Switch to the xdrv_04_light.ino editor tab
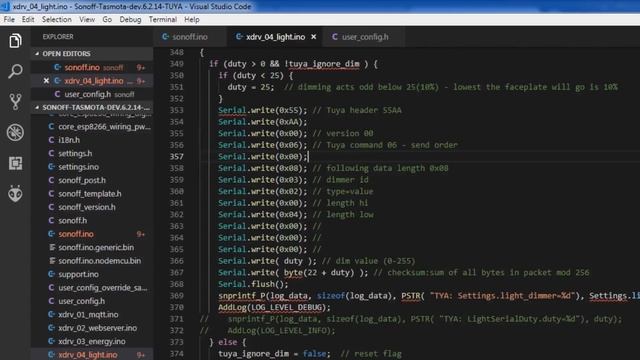The height and width of the screenshot is (360, 640). [275, 37]
